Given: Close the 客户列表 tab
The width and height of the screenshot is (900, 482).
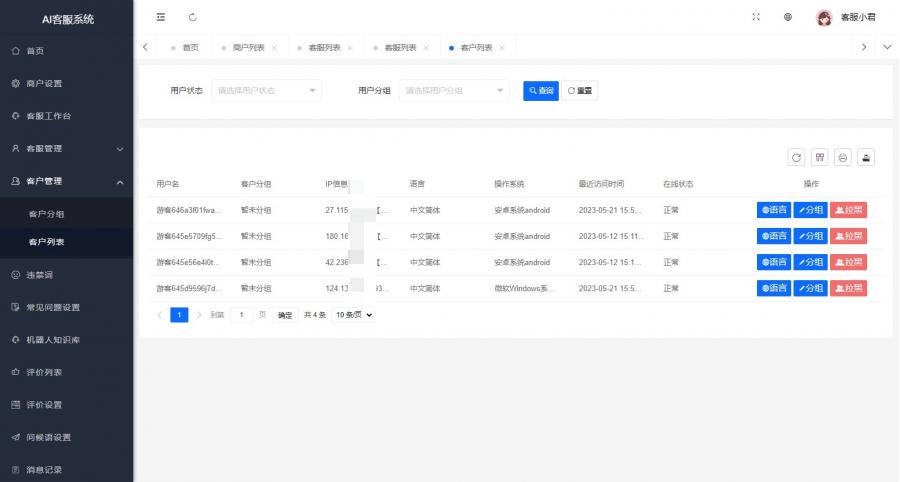Looking at the screenshot, I should [x=502, y=48].
